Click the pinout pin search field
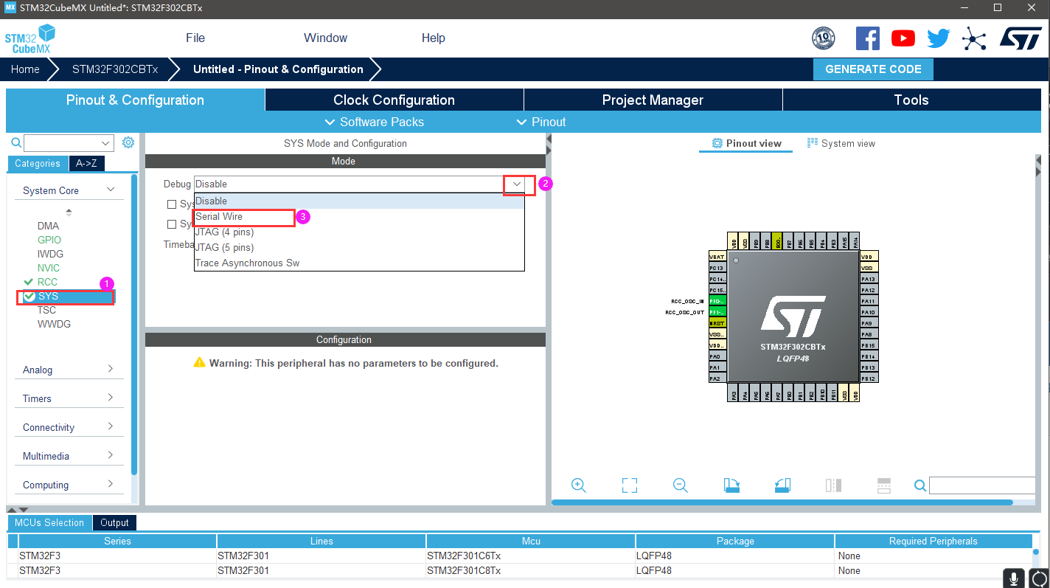This screenshot has width=1050, height=588. (982, 486)
